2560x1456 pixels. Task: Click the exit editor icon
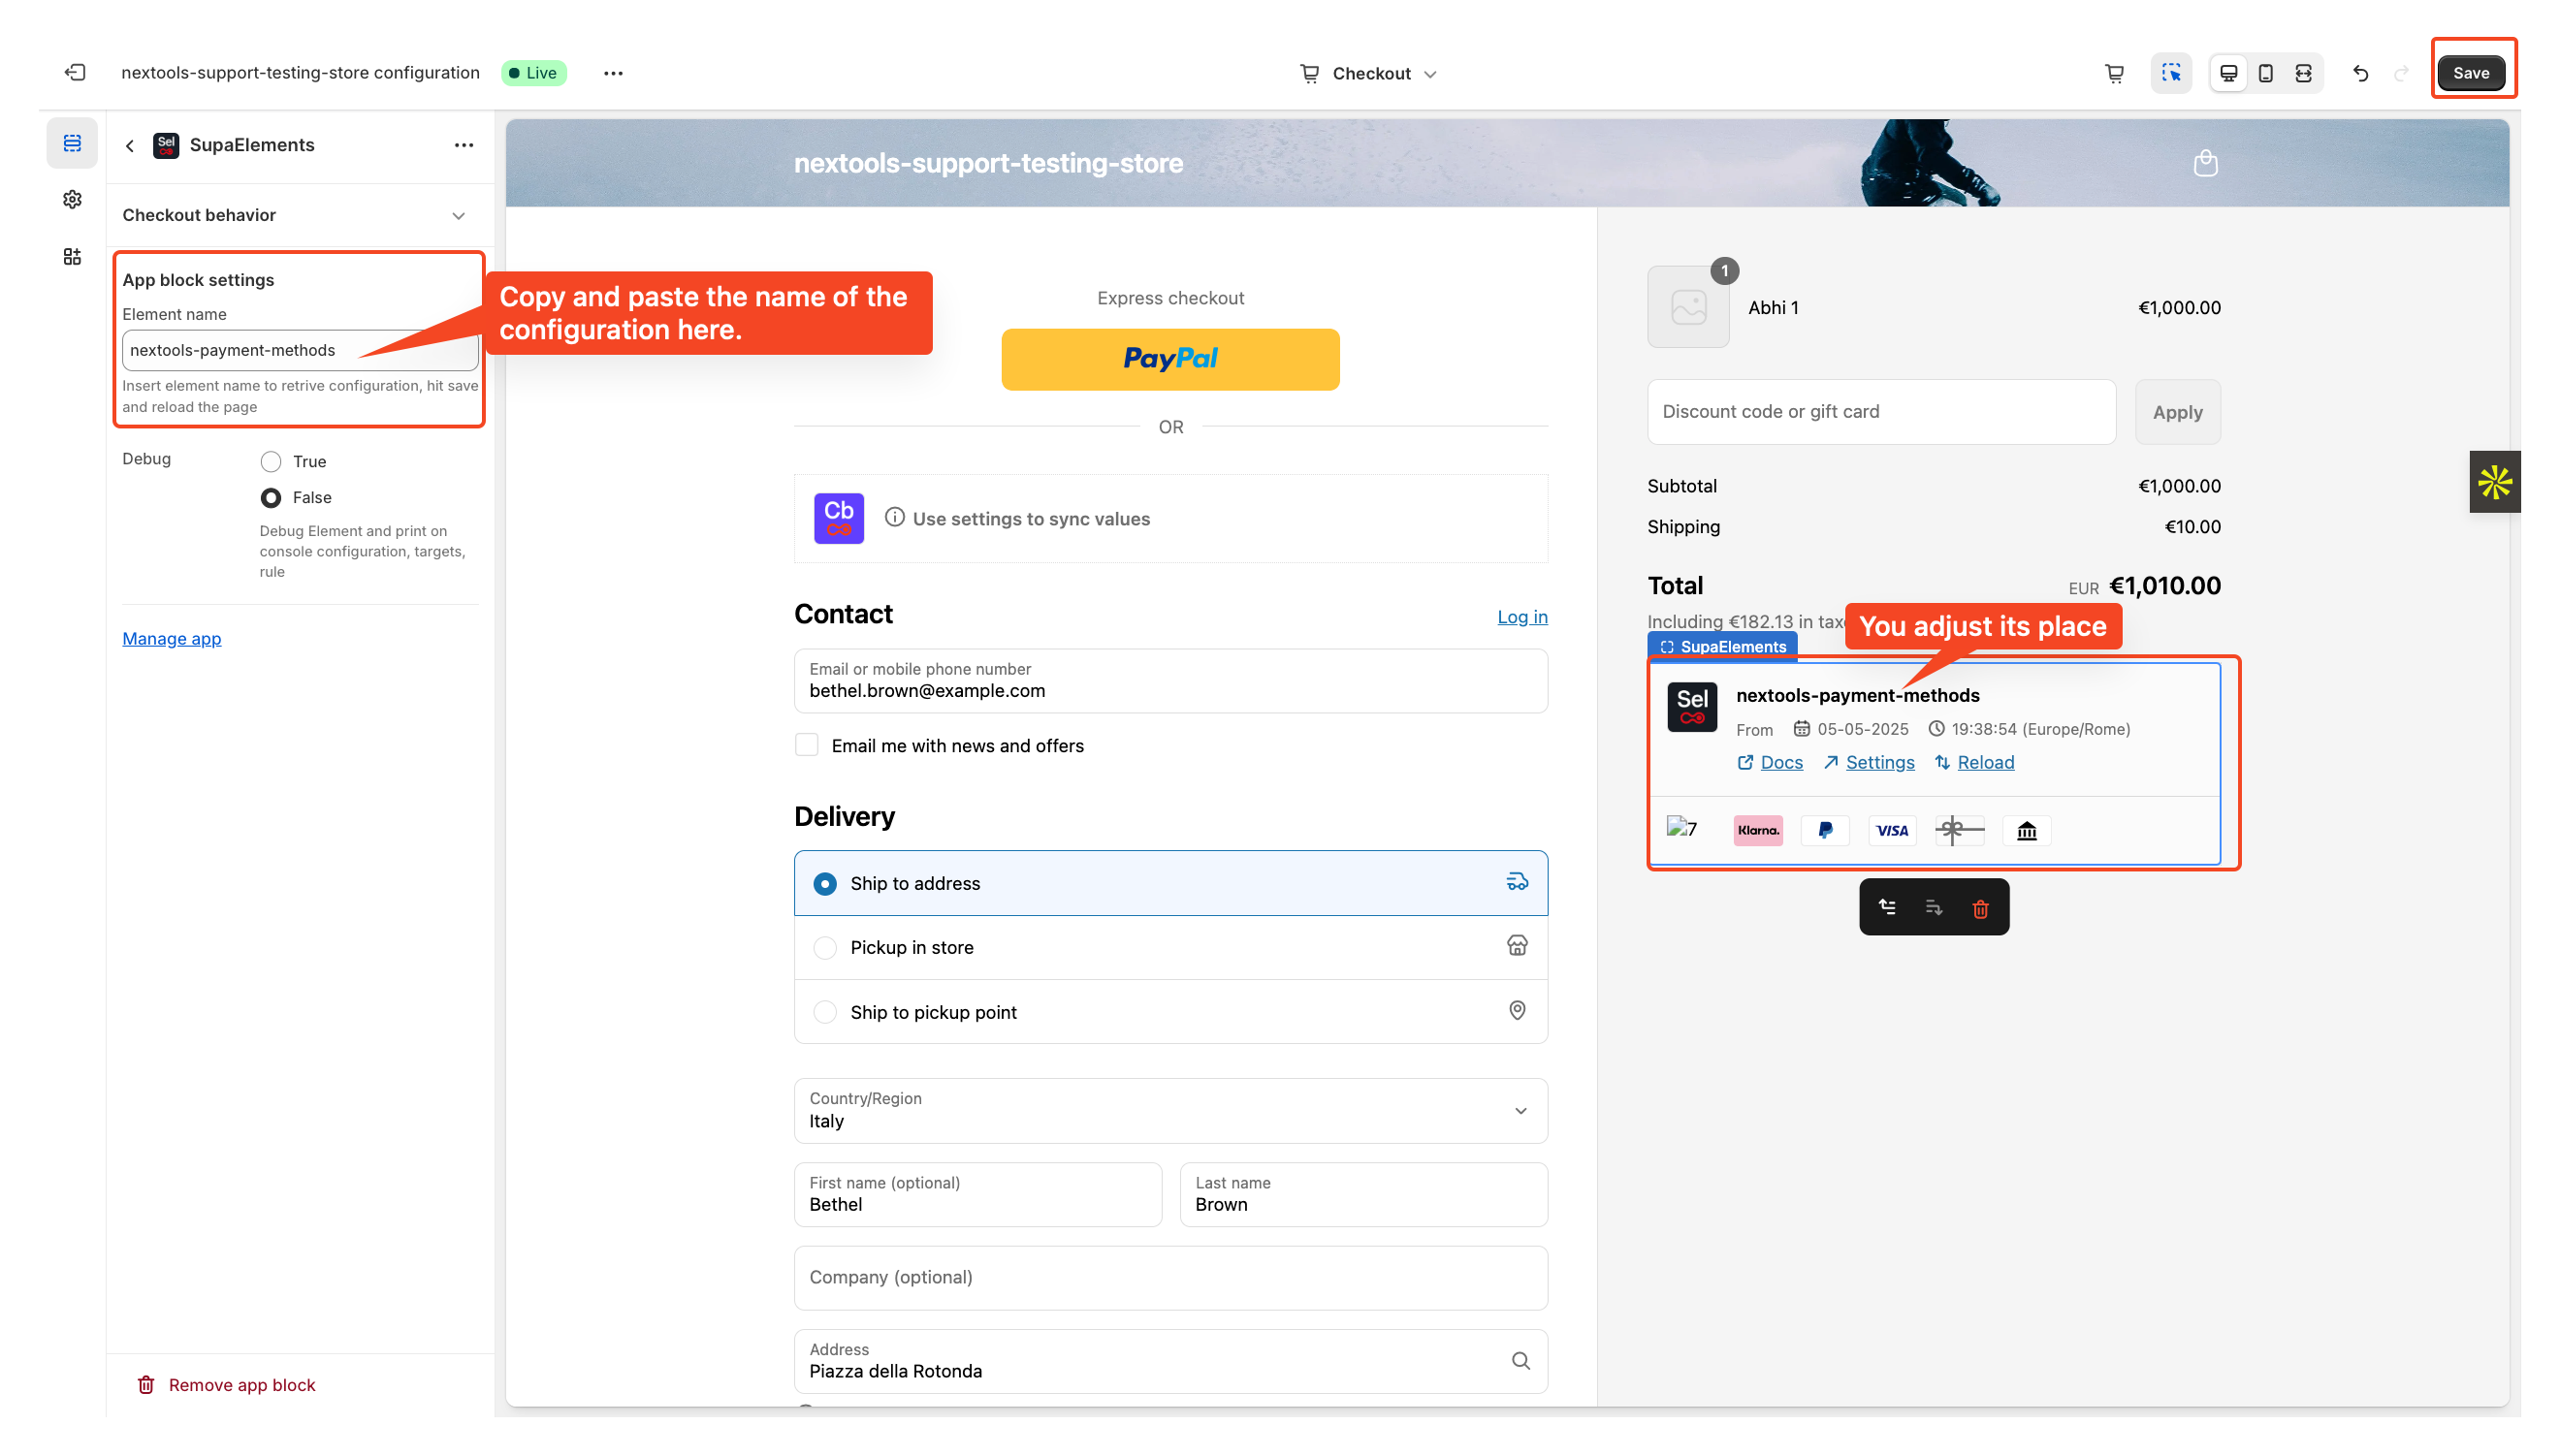pyautogui.click(x=75, y=72)
